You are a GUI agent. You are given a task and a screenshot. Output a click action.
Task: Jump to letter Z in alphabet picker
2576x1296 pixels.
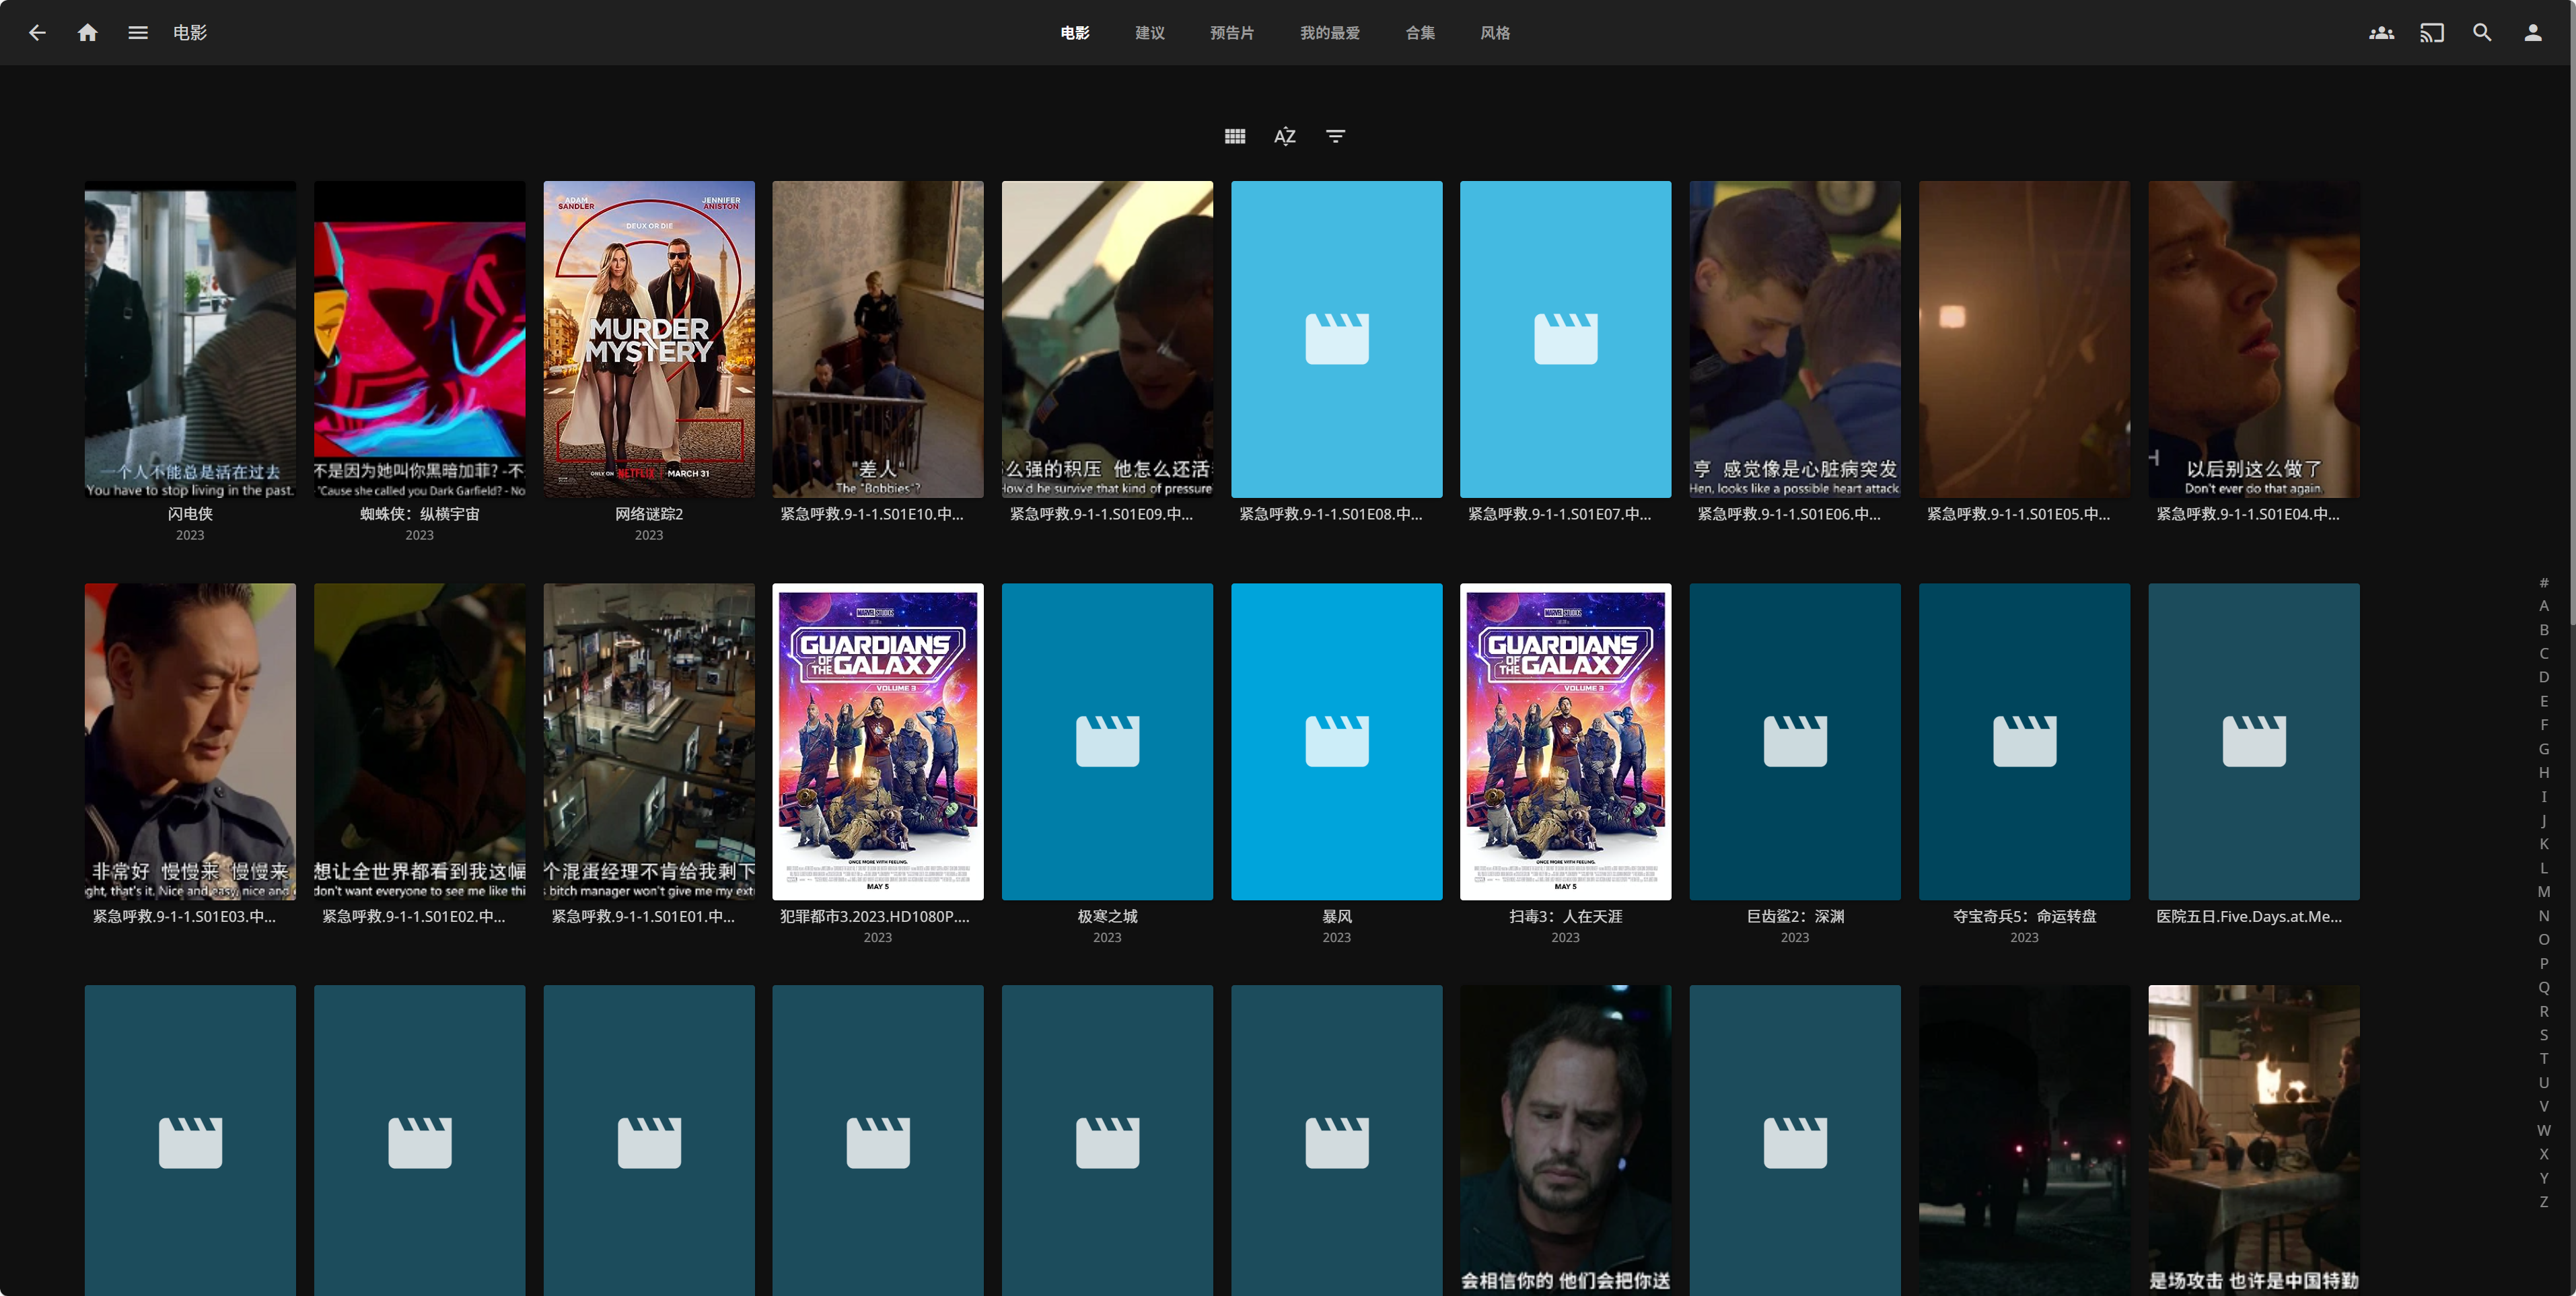point(2544,1202)
